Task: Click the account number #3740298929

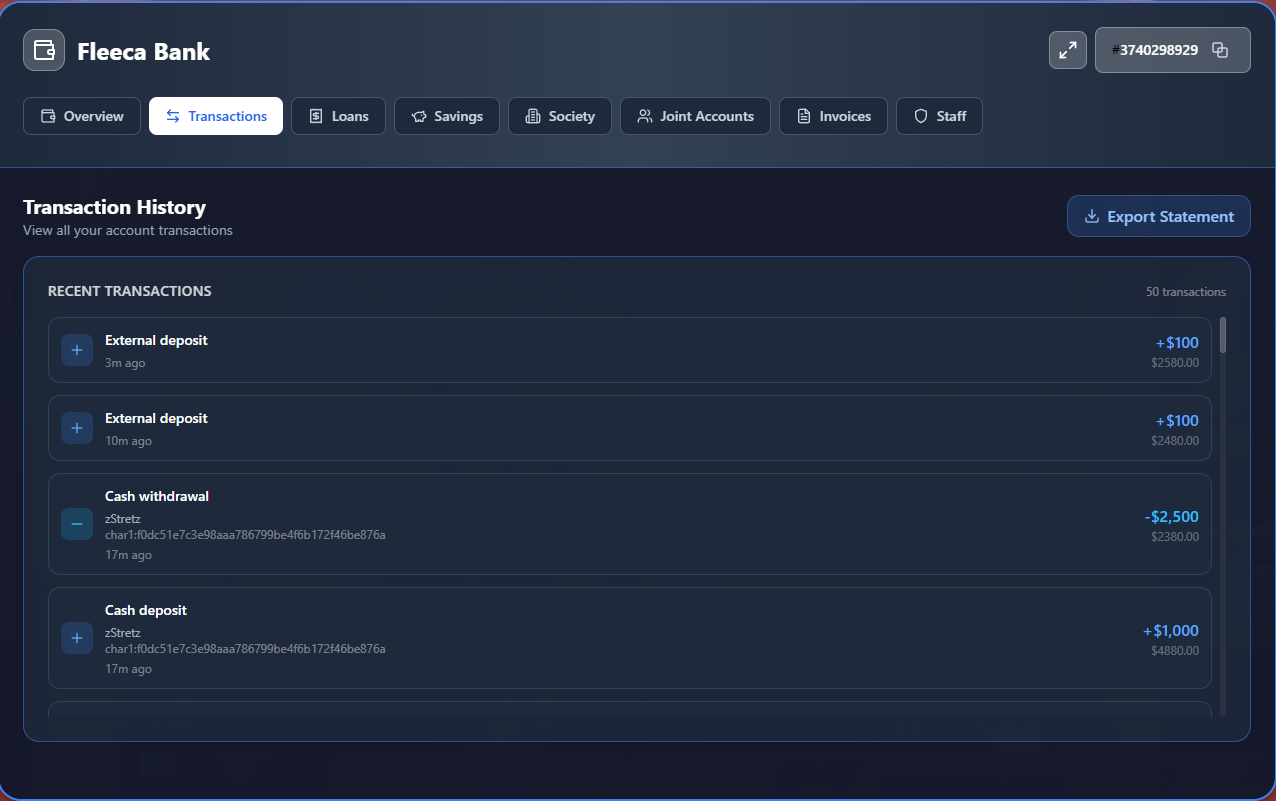Action: (1155, 50)
